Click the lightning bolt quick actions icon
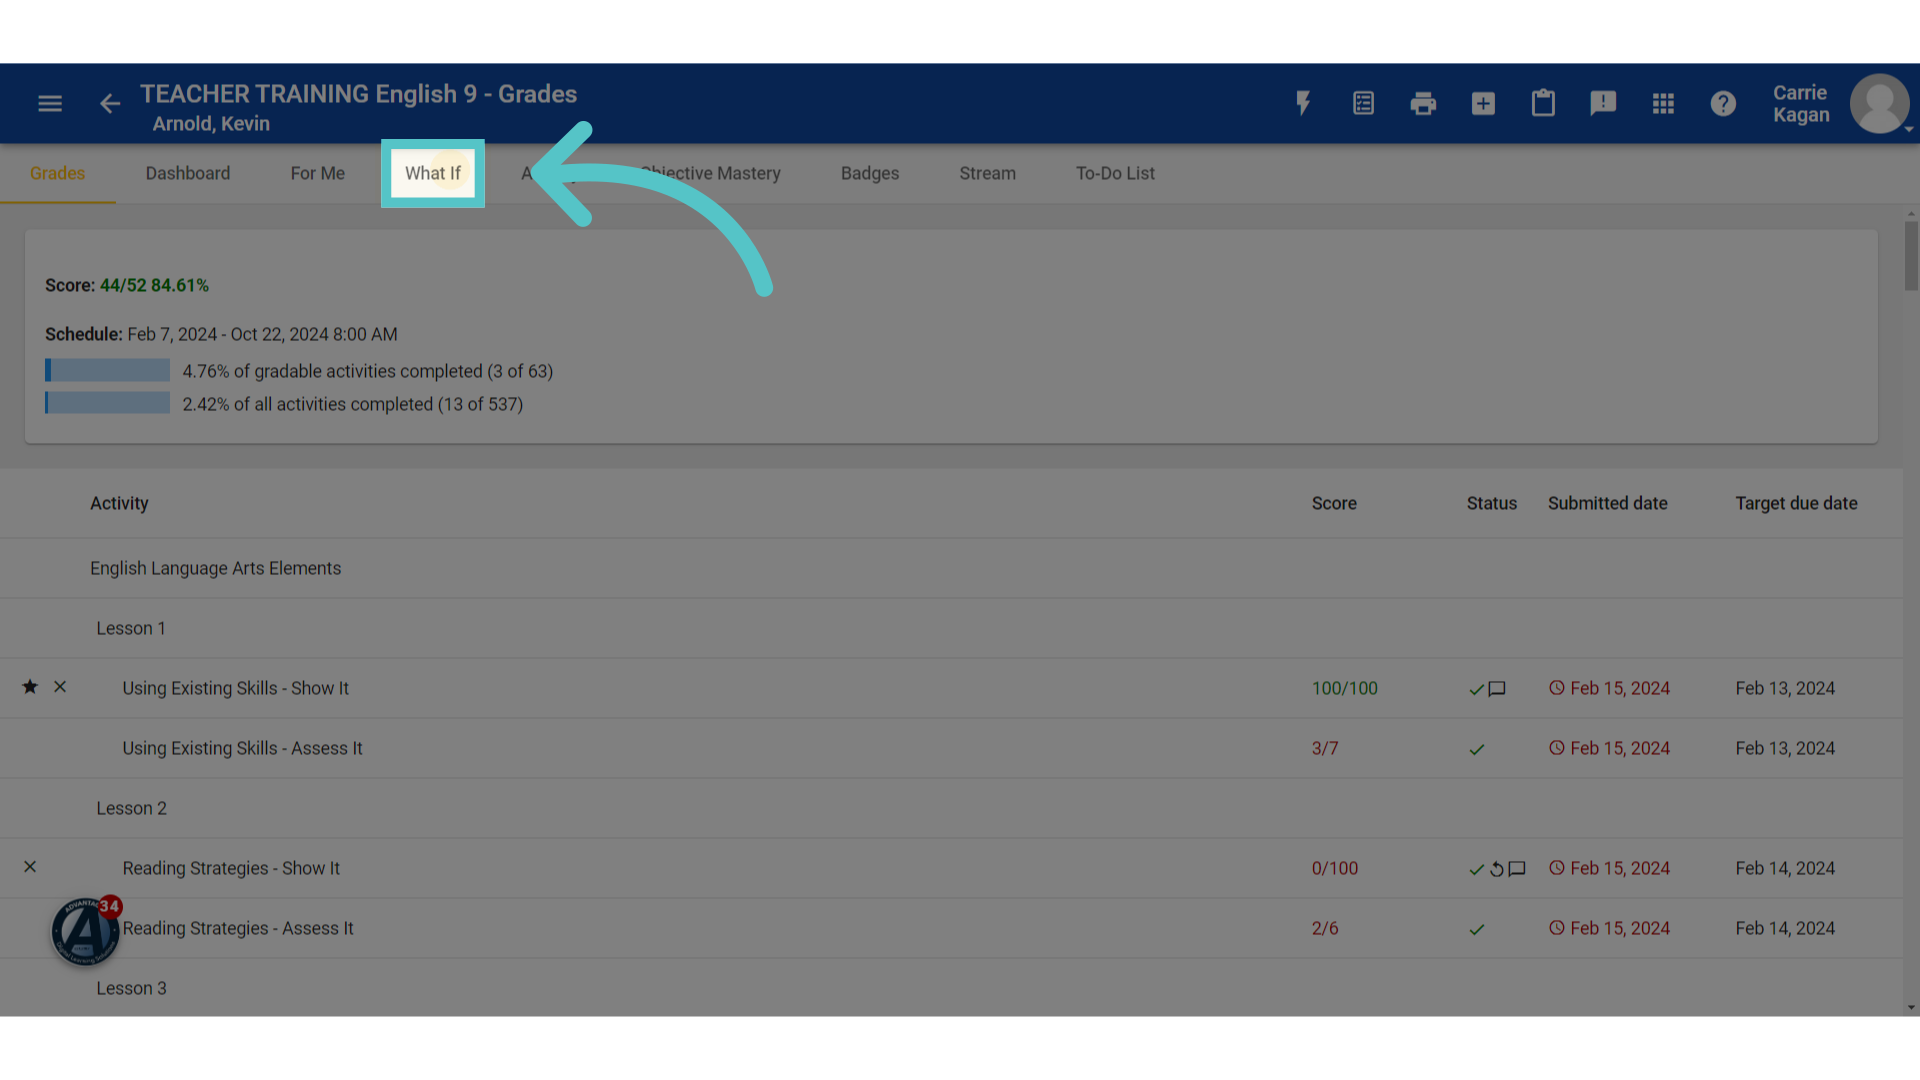 pyautogui.click(x=1303, y=103)
